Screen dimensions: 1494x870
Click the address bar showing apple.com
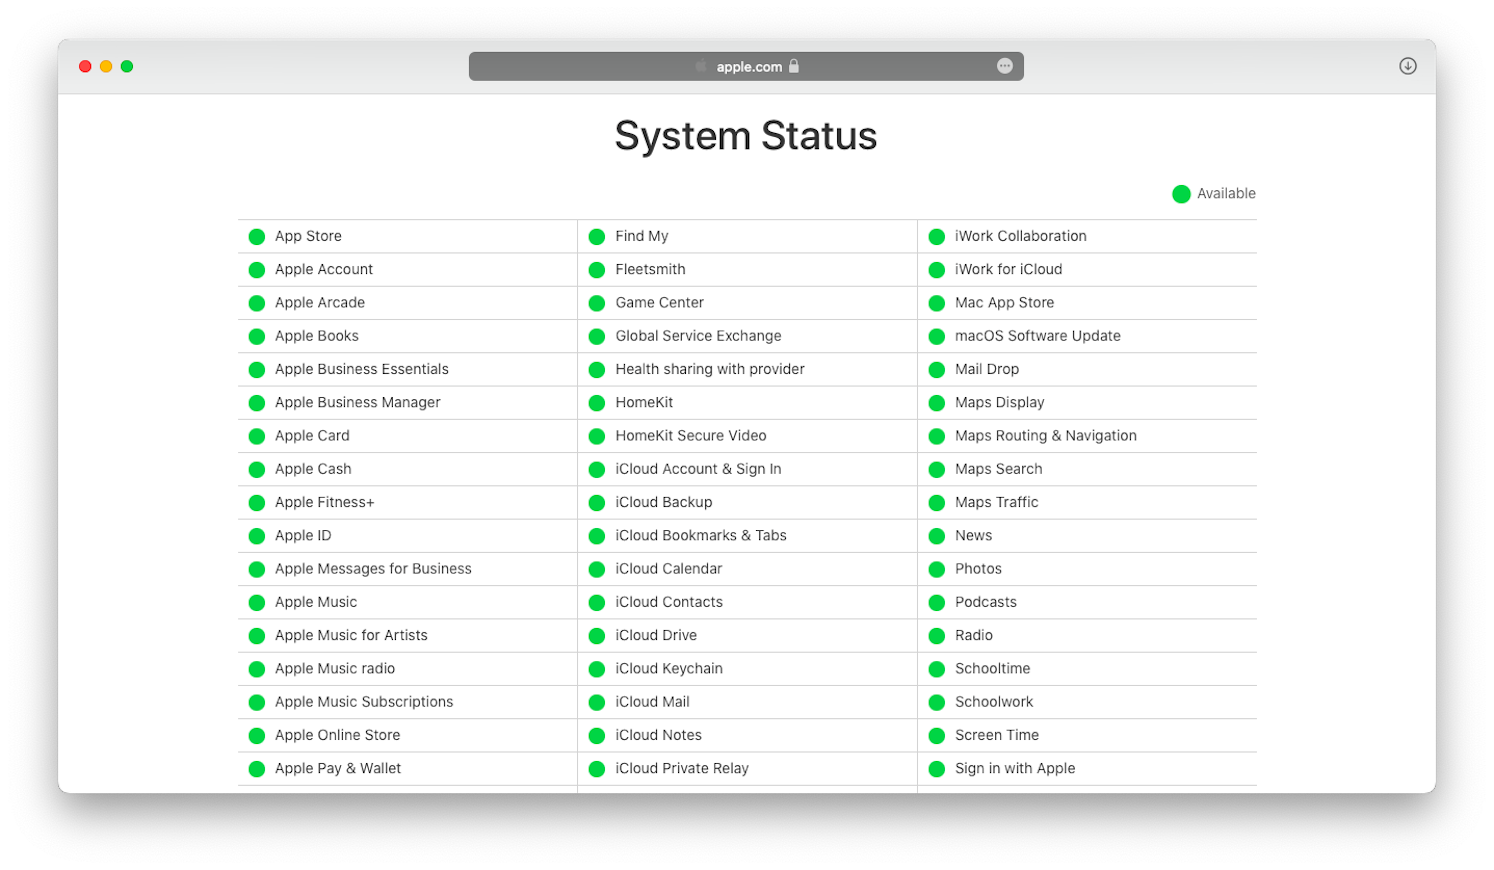(746, 66)
